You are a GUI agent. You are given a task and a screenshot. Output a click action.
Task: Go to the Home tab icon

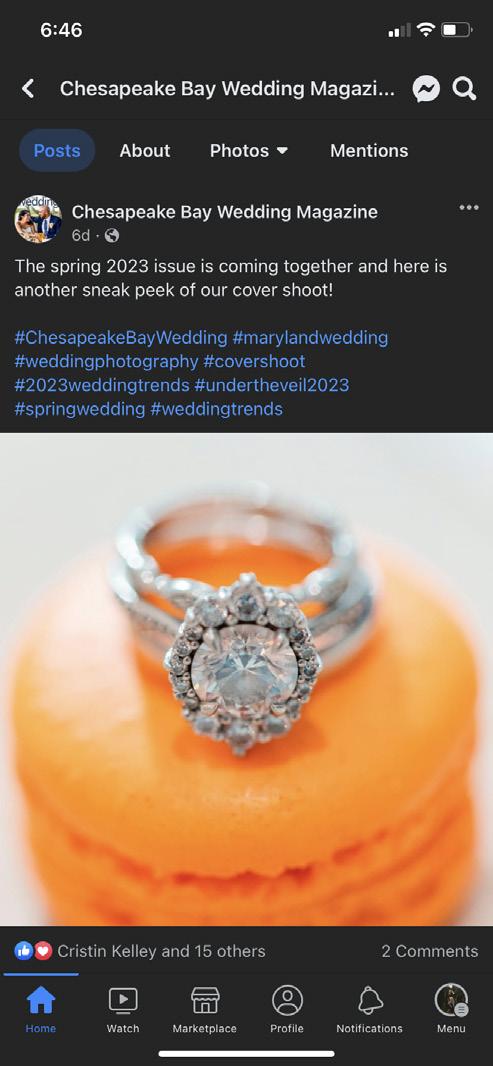[x=41, y=1000]
